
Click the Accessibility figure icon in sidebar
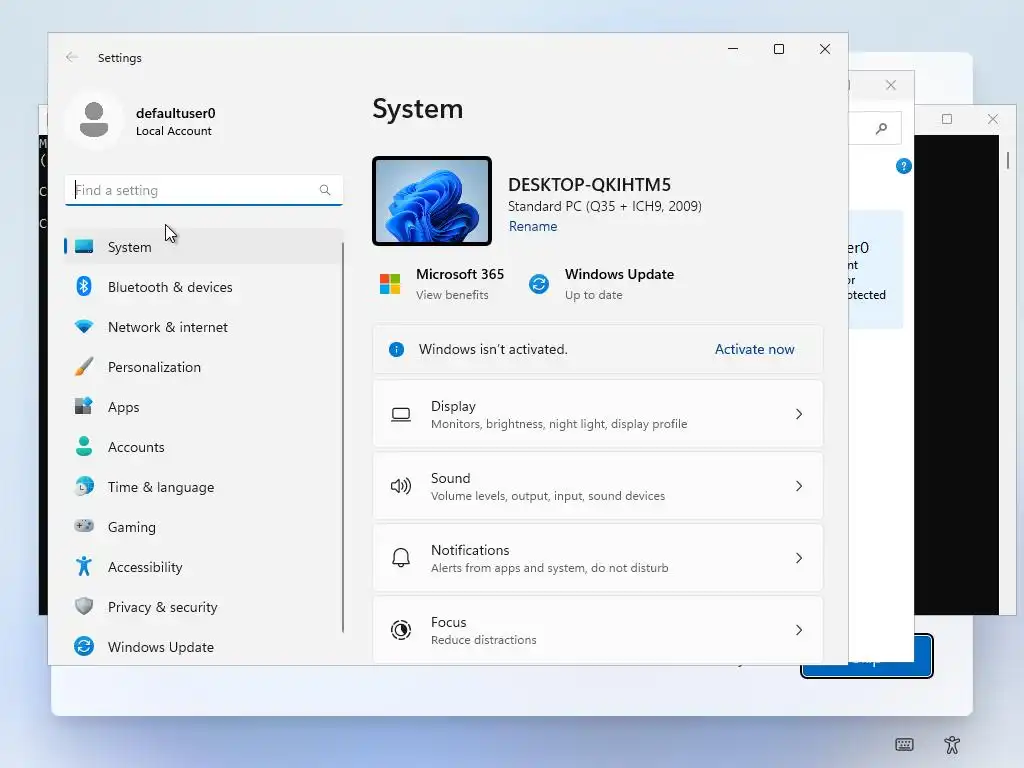click(84, 566)
